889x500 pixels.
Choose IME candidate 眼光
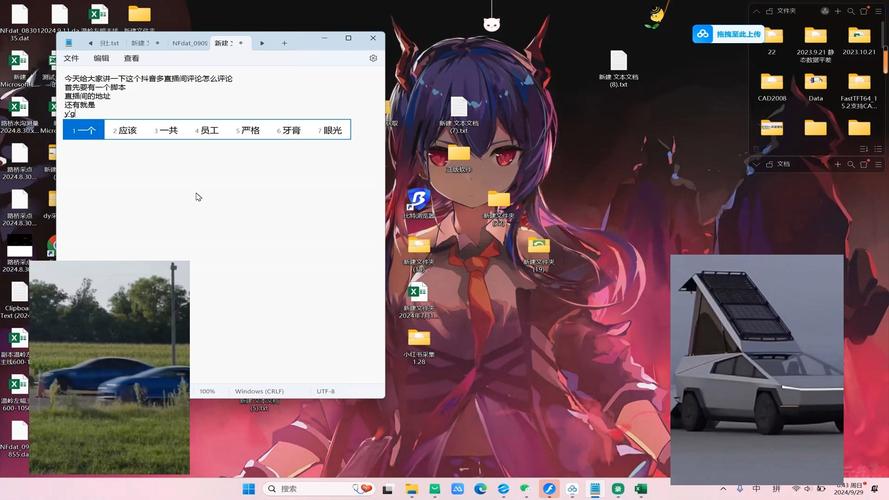[x=330, y=130]
